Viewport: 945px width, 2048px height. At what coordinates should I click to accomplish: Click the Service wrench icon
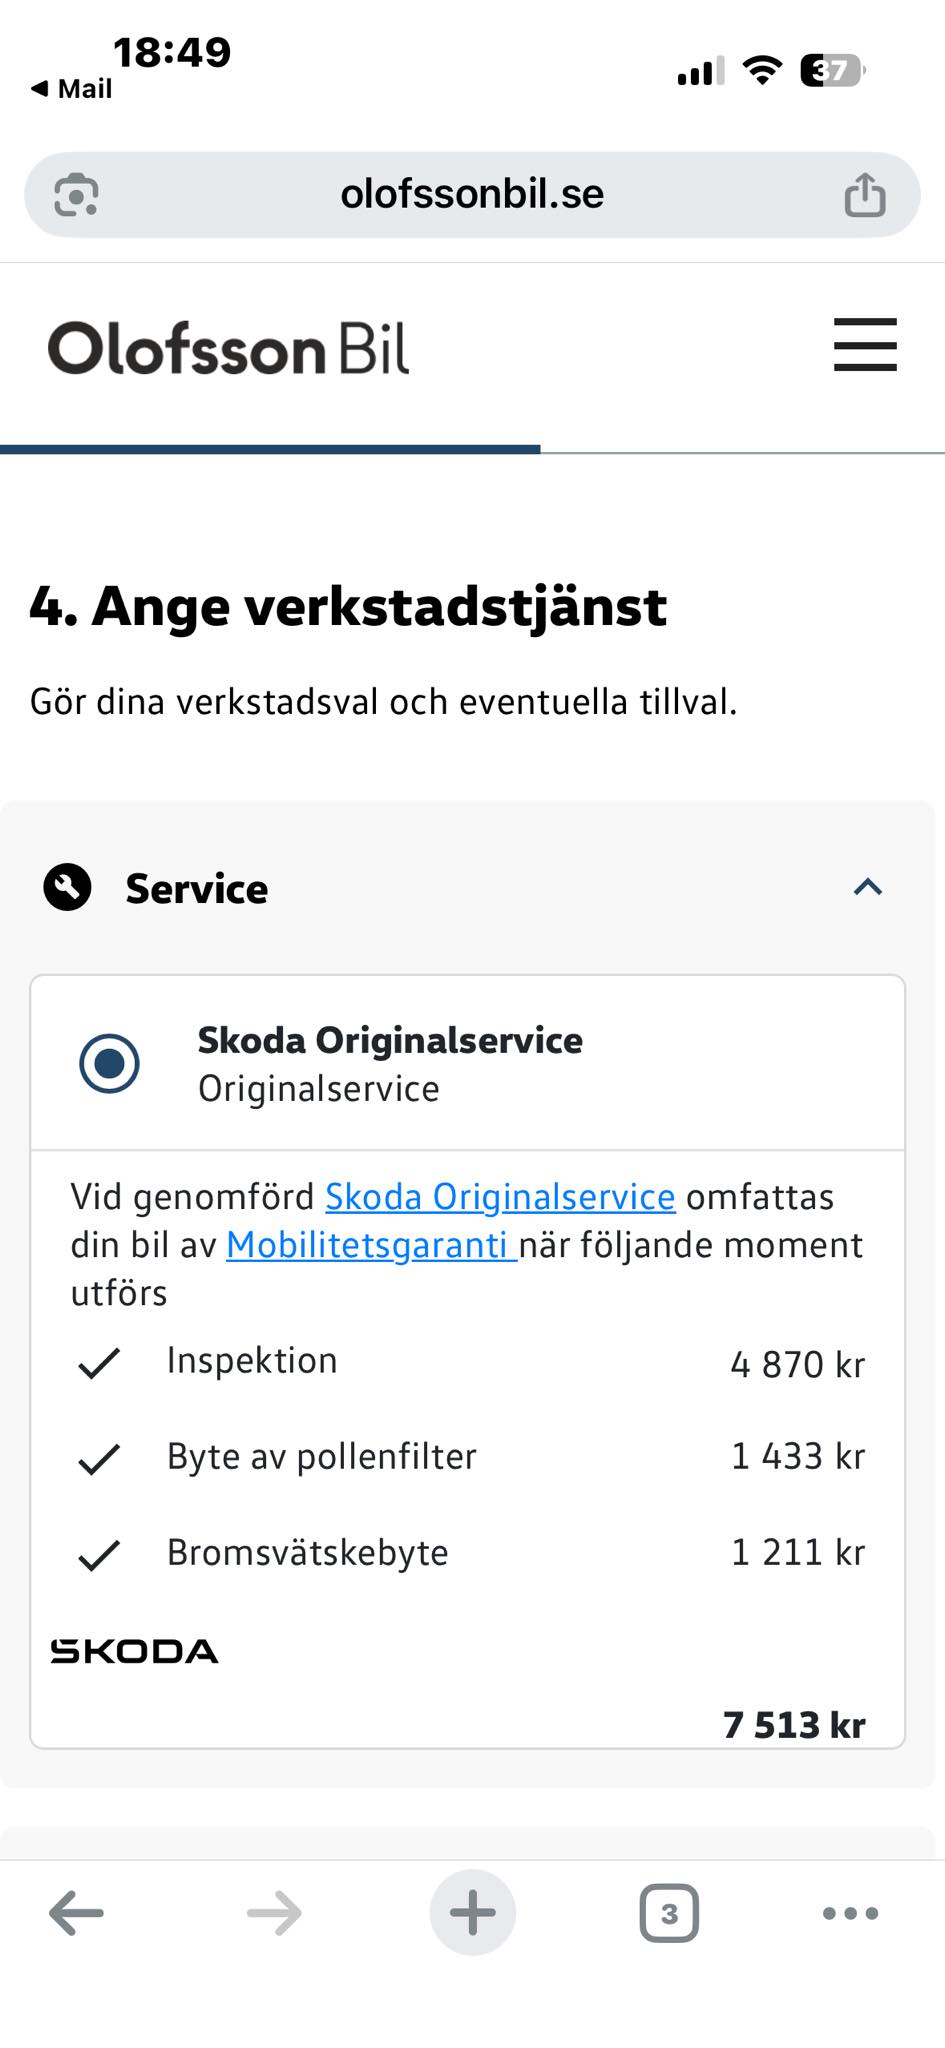coord(67,887)
